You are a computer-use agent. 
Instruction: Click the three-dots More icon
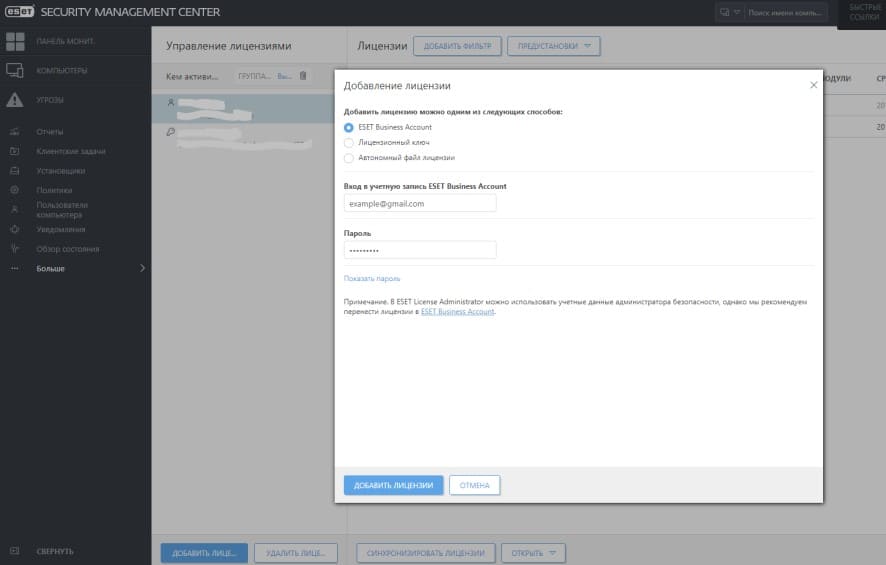[x=15, y=268]
